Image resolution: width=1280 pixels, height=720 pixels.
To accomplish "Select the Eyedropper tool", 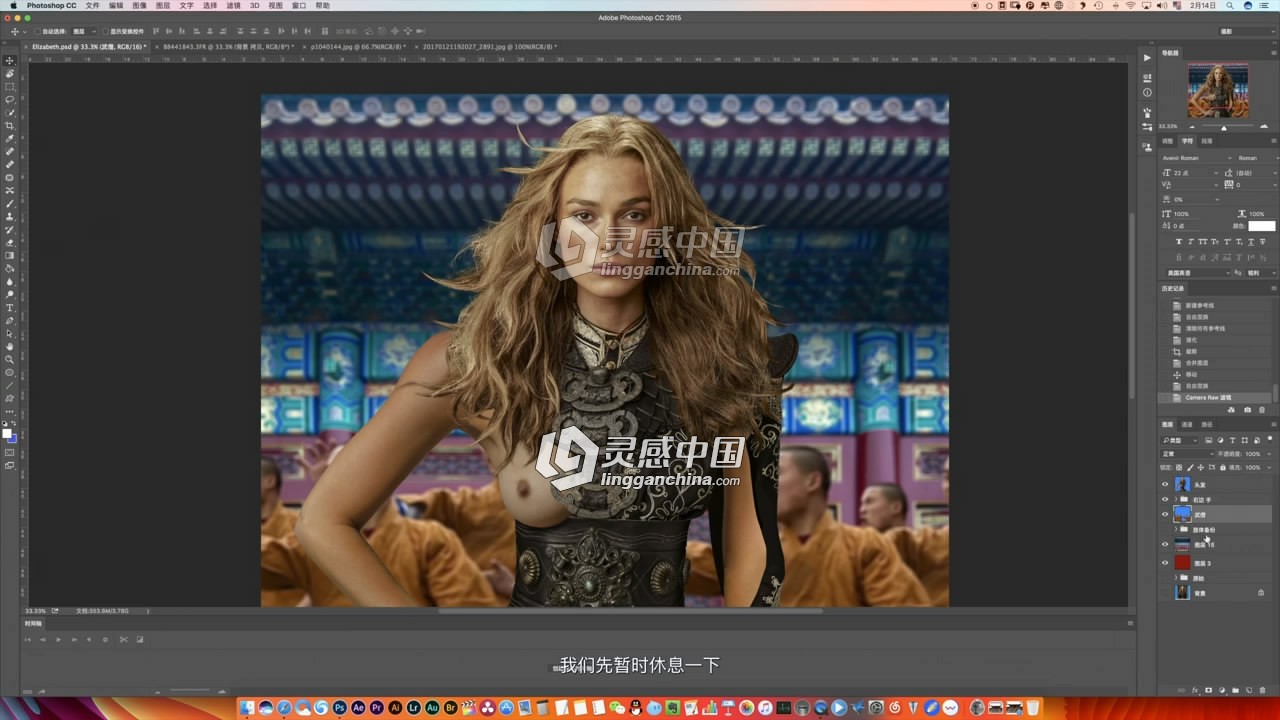I will [9, 139].
